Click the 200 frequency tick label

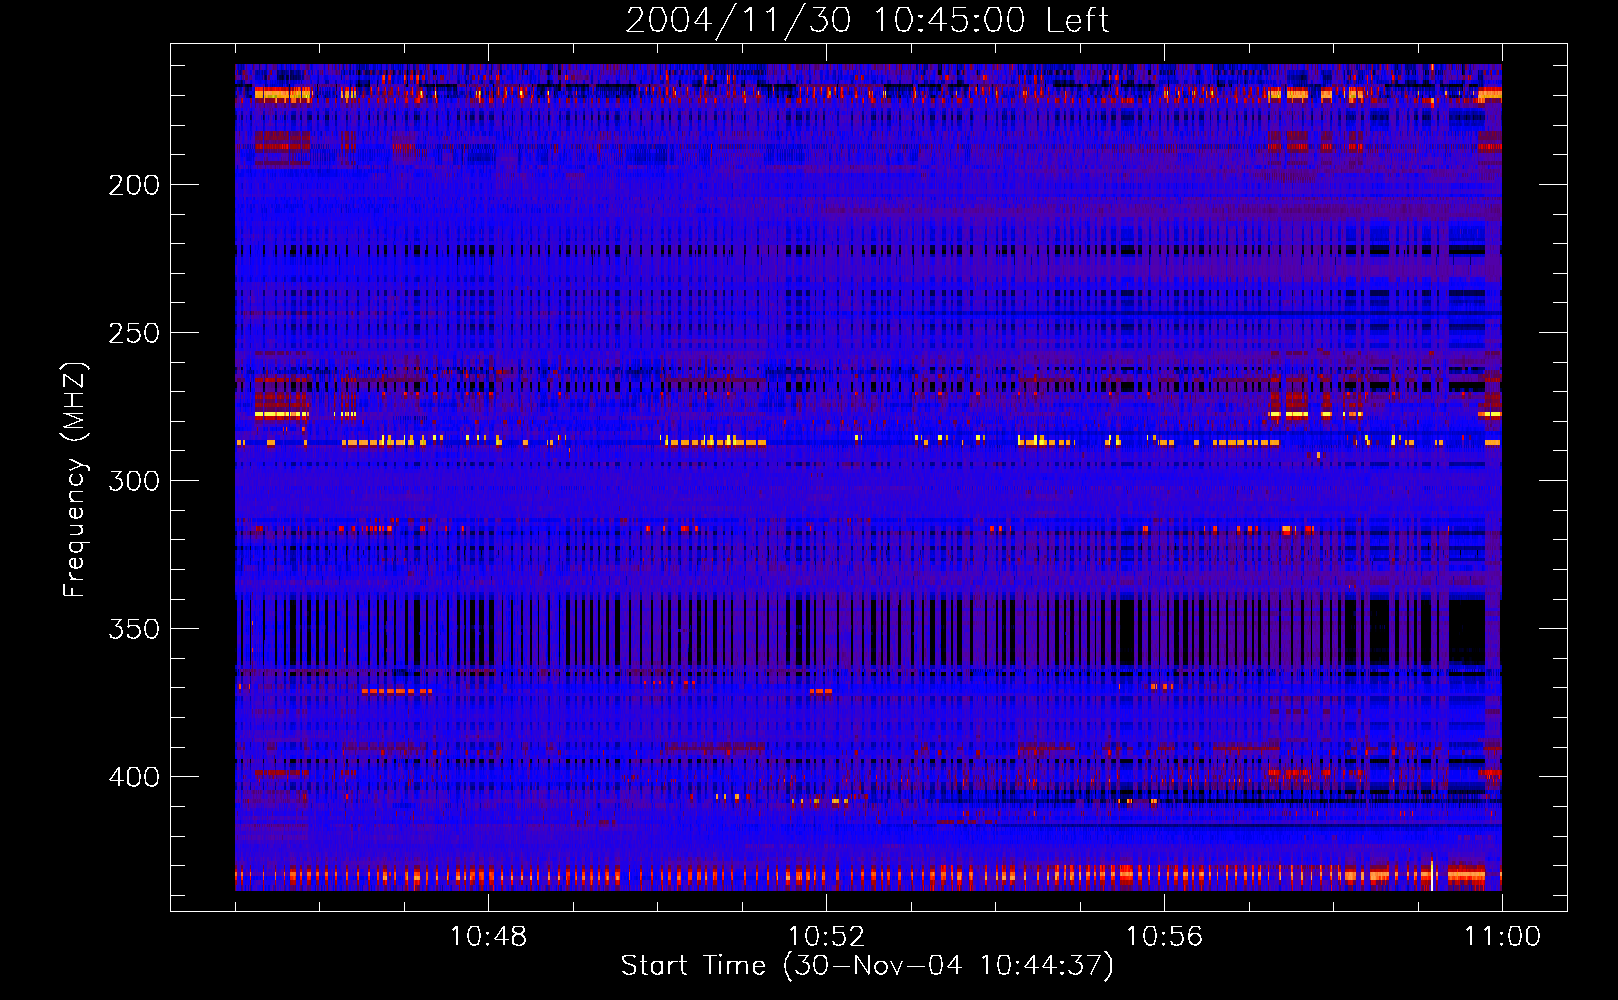(x=134, y=185)
